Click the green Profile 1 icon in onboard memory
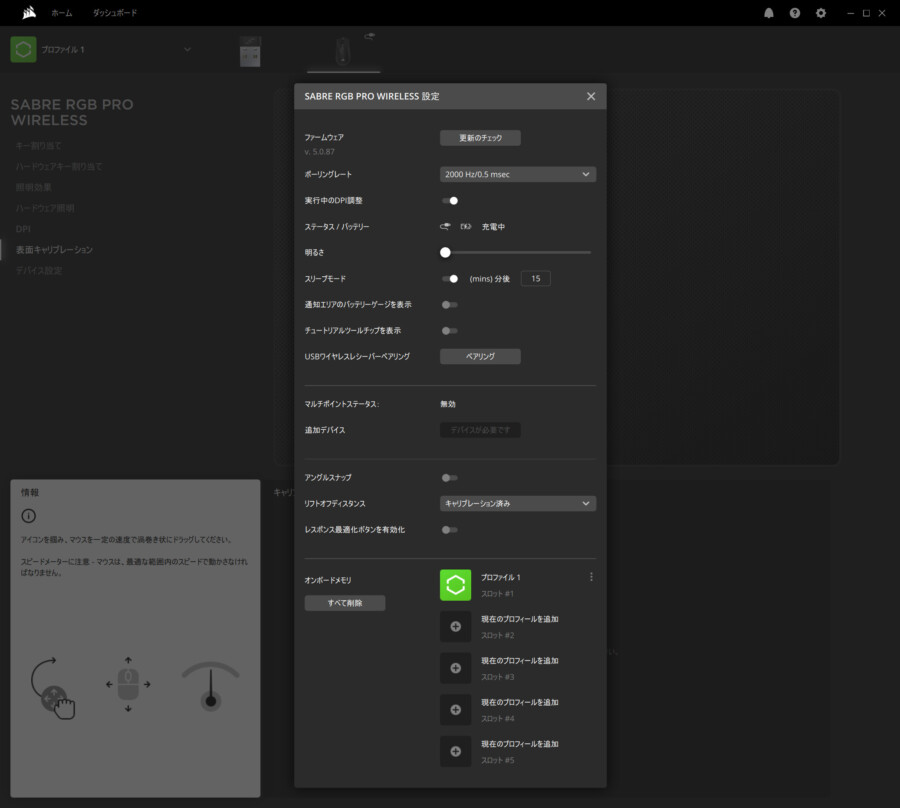 (x=455, y=585)
